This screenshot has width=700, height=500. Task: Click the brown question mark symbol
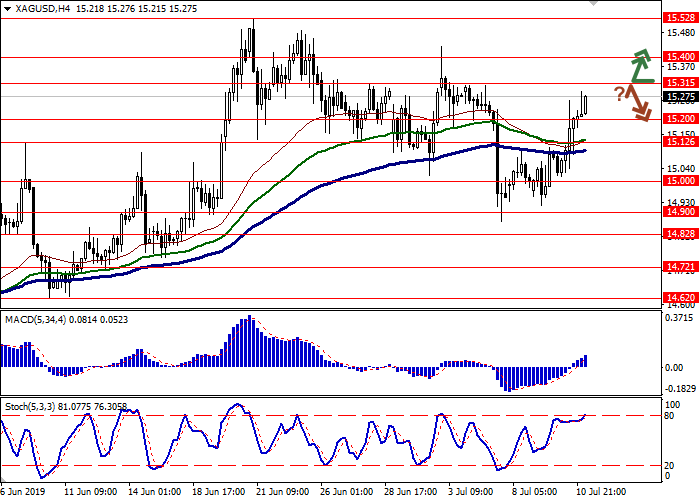coord(619,94)
